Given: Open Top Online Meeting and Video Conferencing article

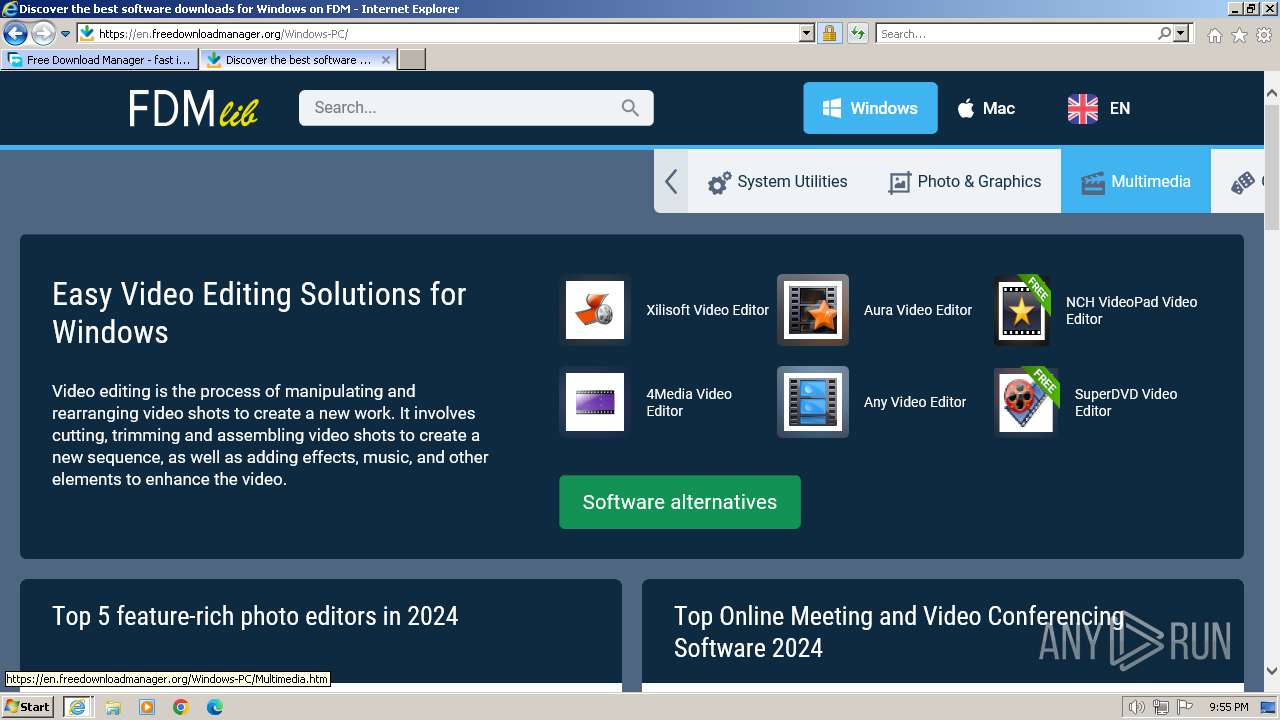Looking at the screenshot, I should coord(899,632).
